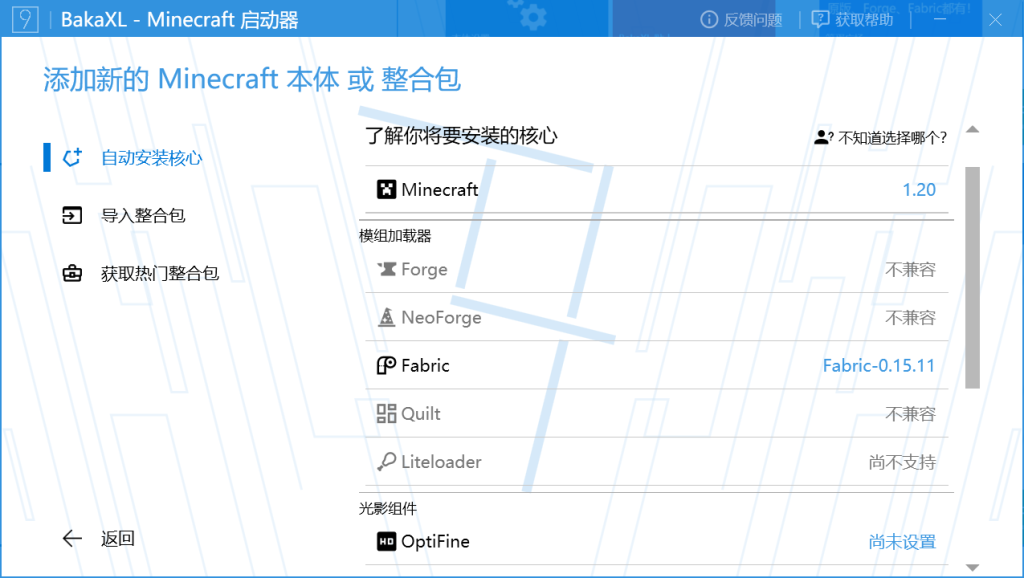
Task: Click the auto-install core refresh-plus icon
Action: [72, 157]
